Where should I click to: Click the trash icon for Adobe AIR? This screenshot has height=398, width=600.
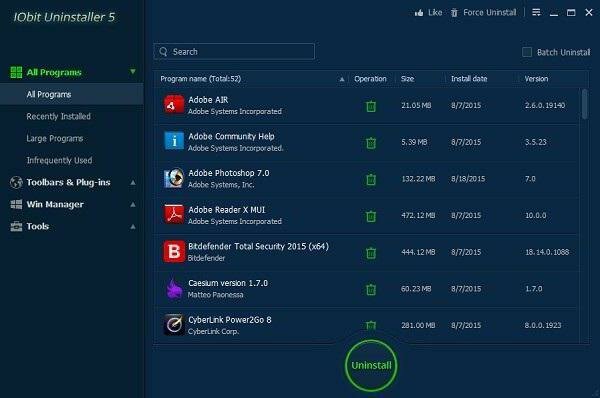(x=371, y=106)
